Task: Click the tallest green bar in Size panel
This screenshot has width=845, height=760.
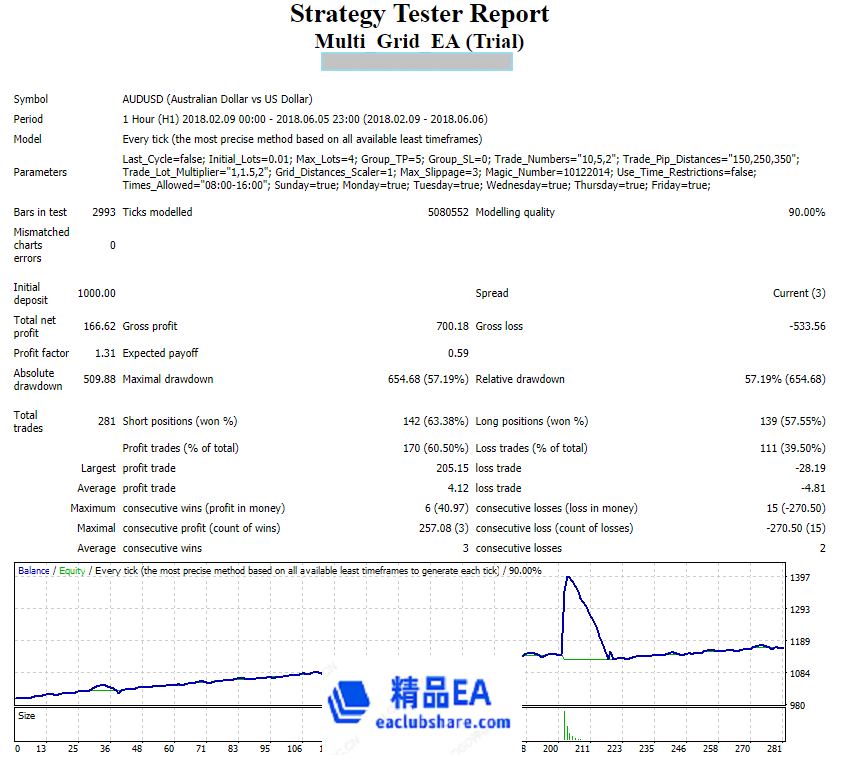Action: click(x=564, y=725)
